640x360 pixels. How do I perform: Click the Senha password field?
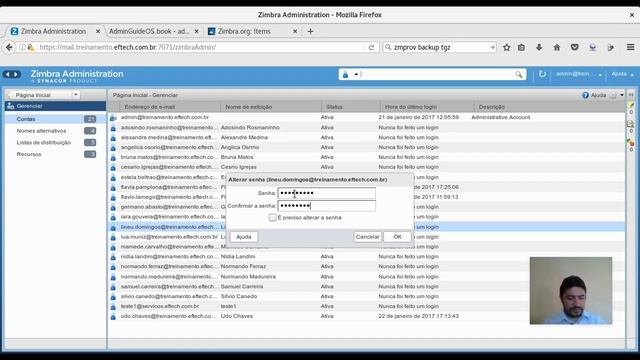327,193
